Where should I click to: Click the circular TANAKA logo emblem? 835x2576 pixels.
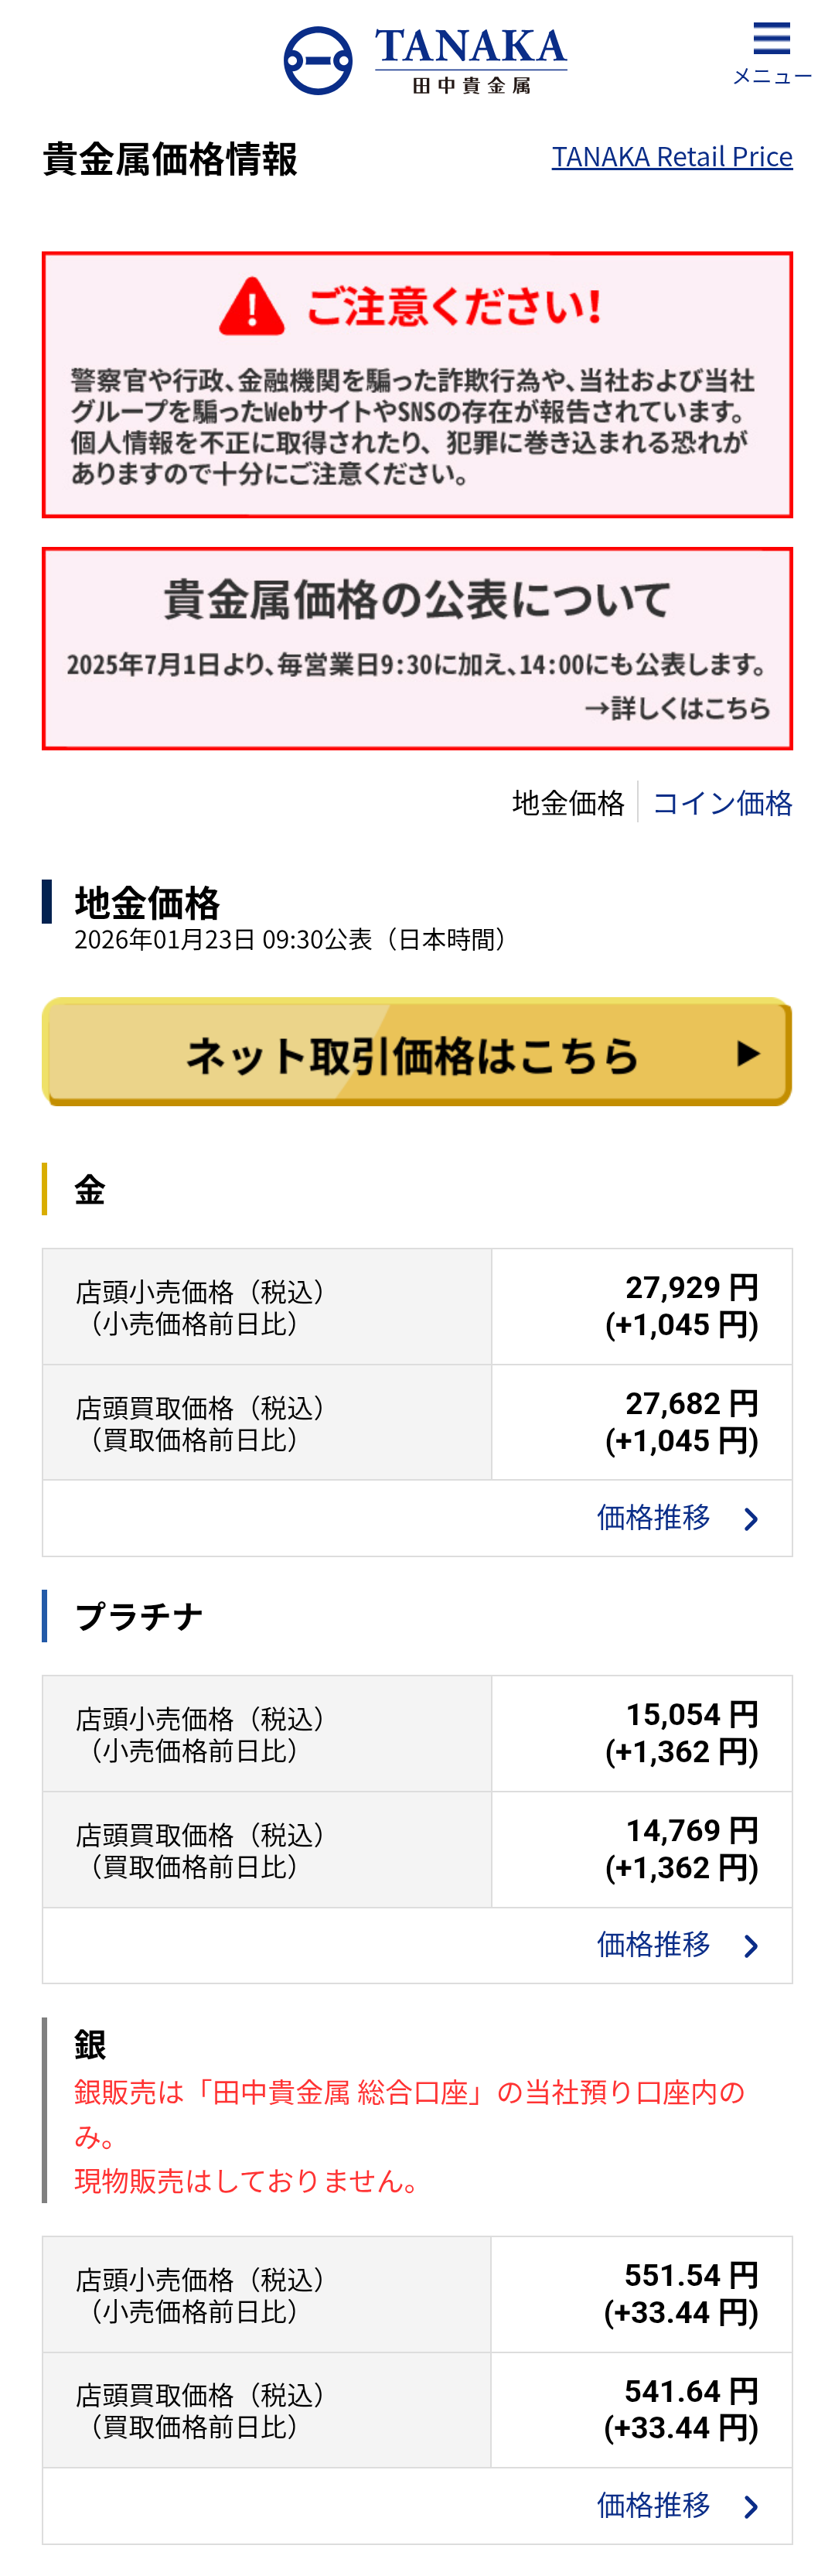click(x=318, y=61)
